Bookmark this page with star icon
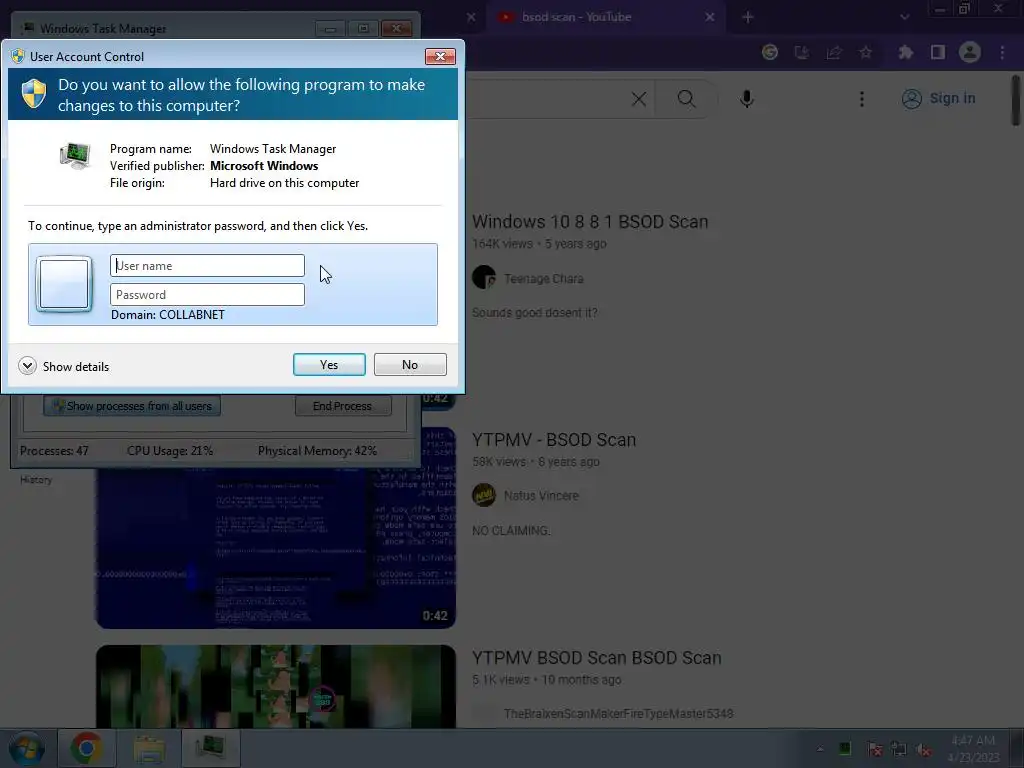 click(866, 52)
